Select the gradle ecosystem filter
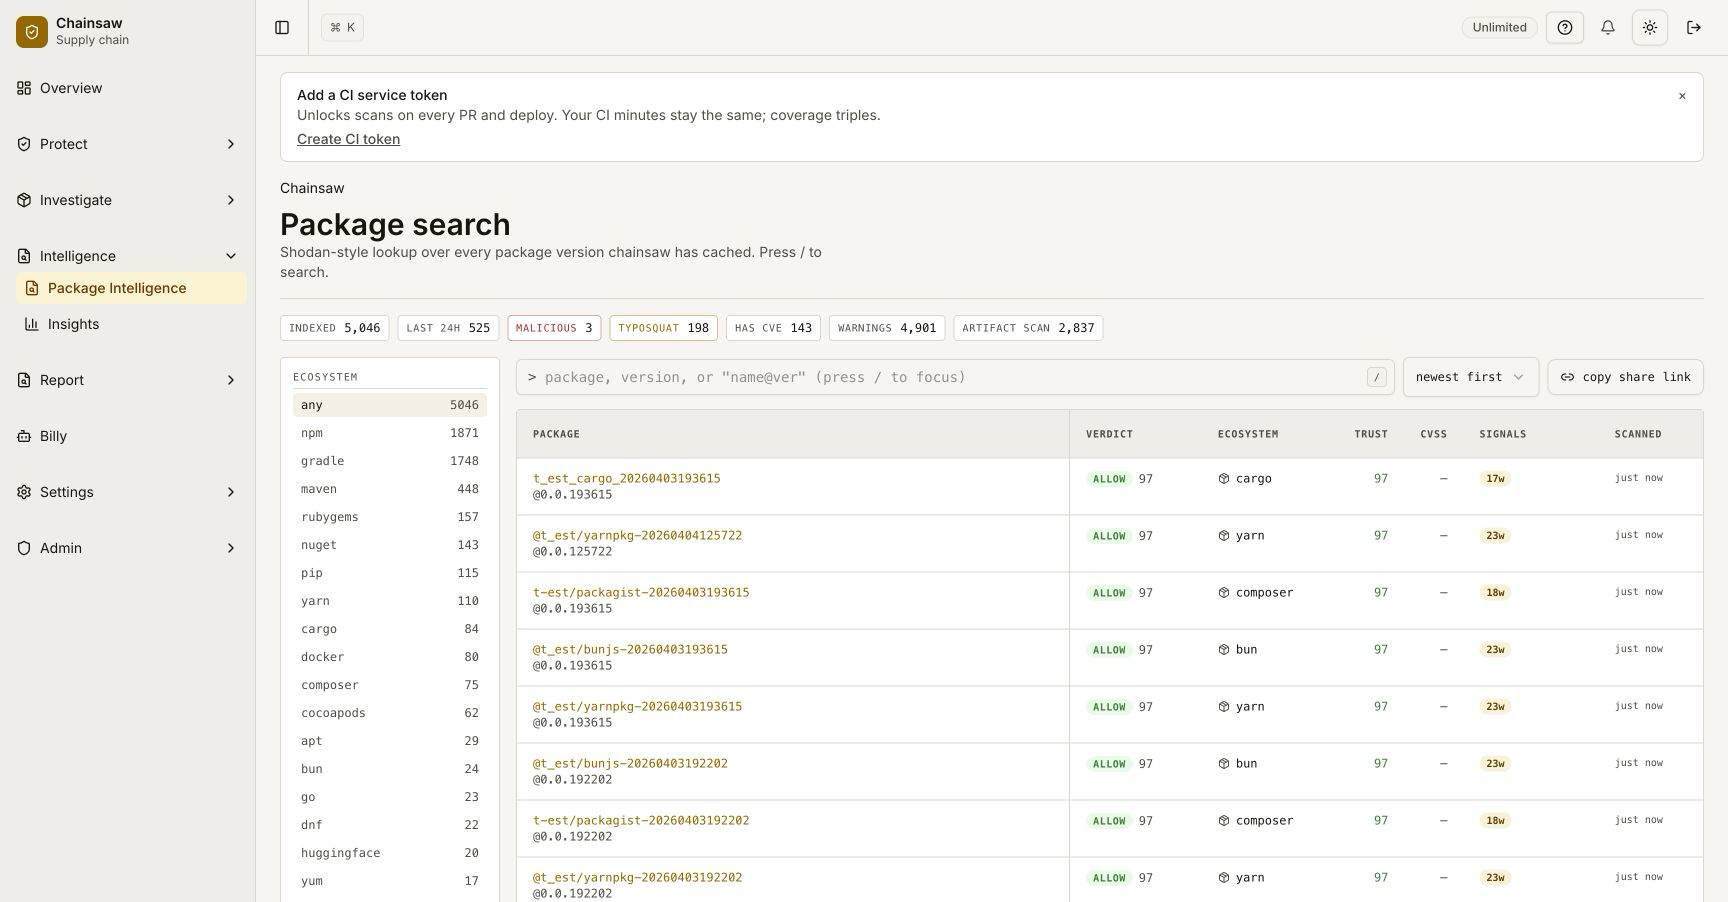This screenshot has width=1728, height=902. pyautogui.click(x=390, y=461)
